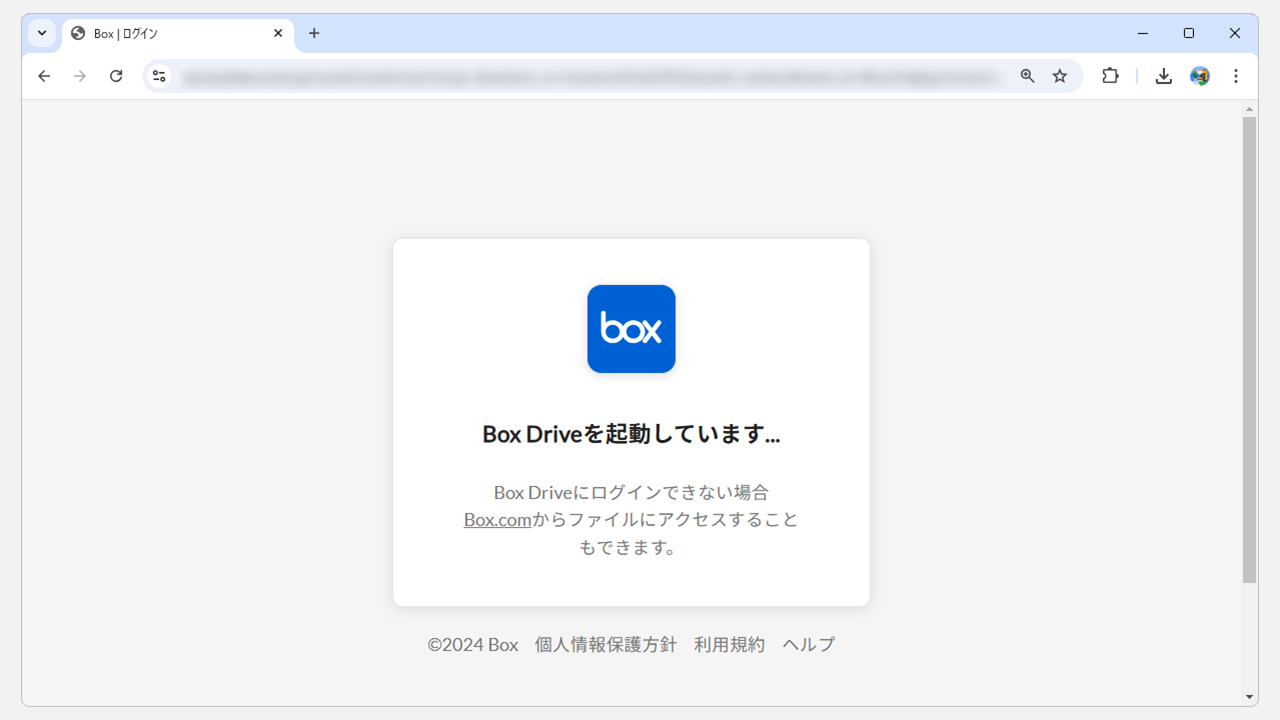Open the three-dot Chrome menu

[1236, 76]
